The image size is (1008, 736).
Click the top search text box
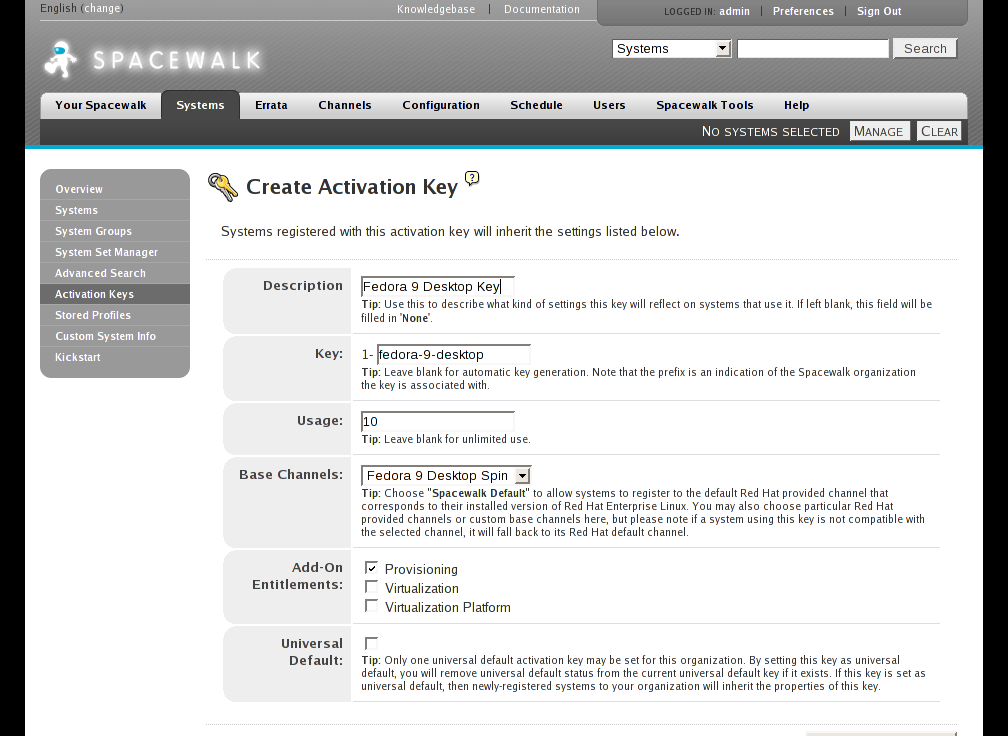coord(813,49)
